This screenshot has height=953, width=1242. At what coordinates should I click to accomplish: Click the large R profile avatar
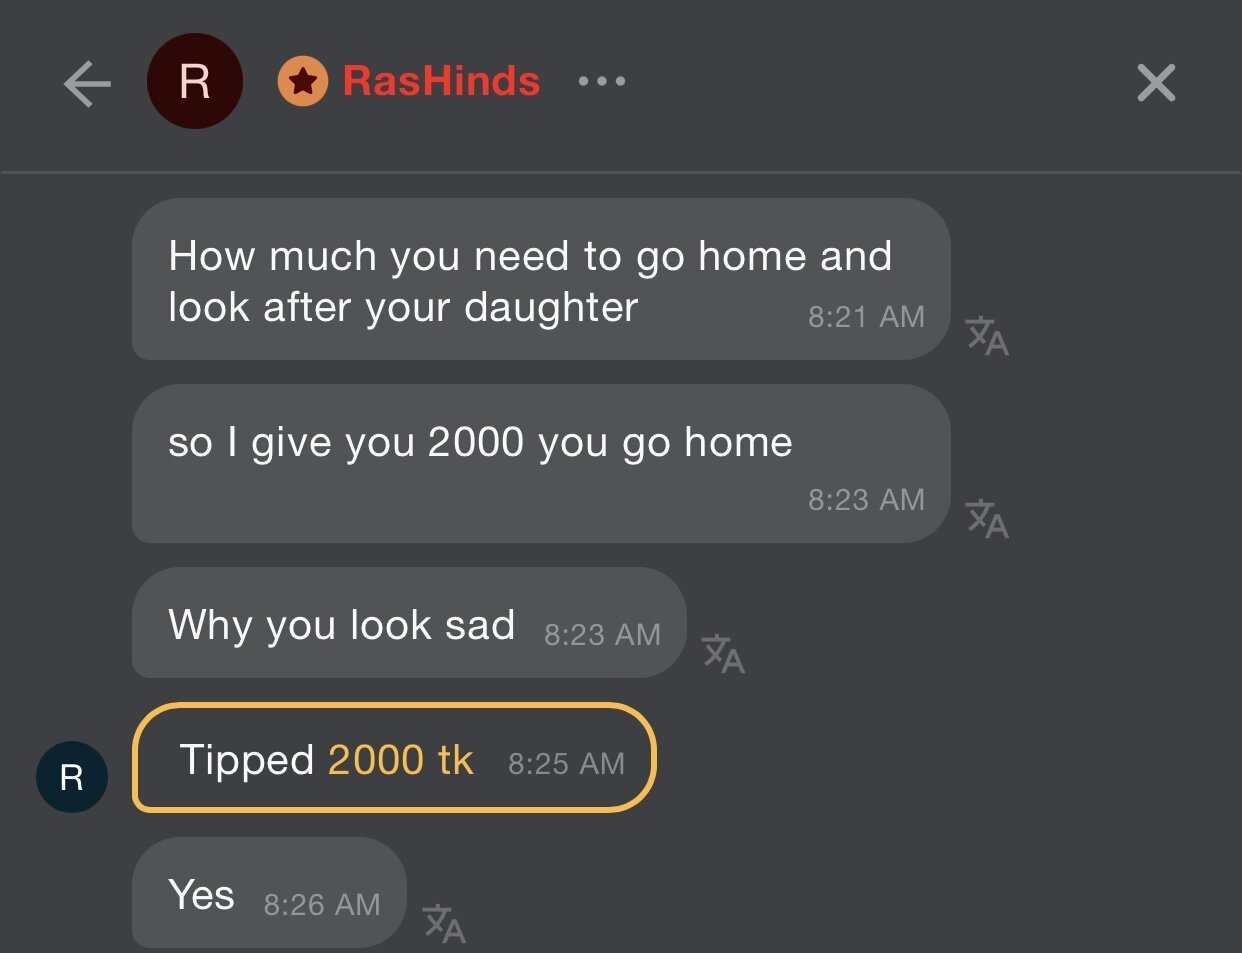click(195, 81)
